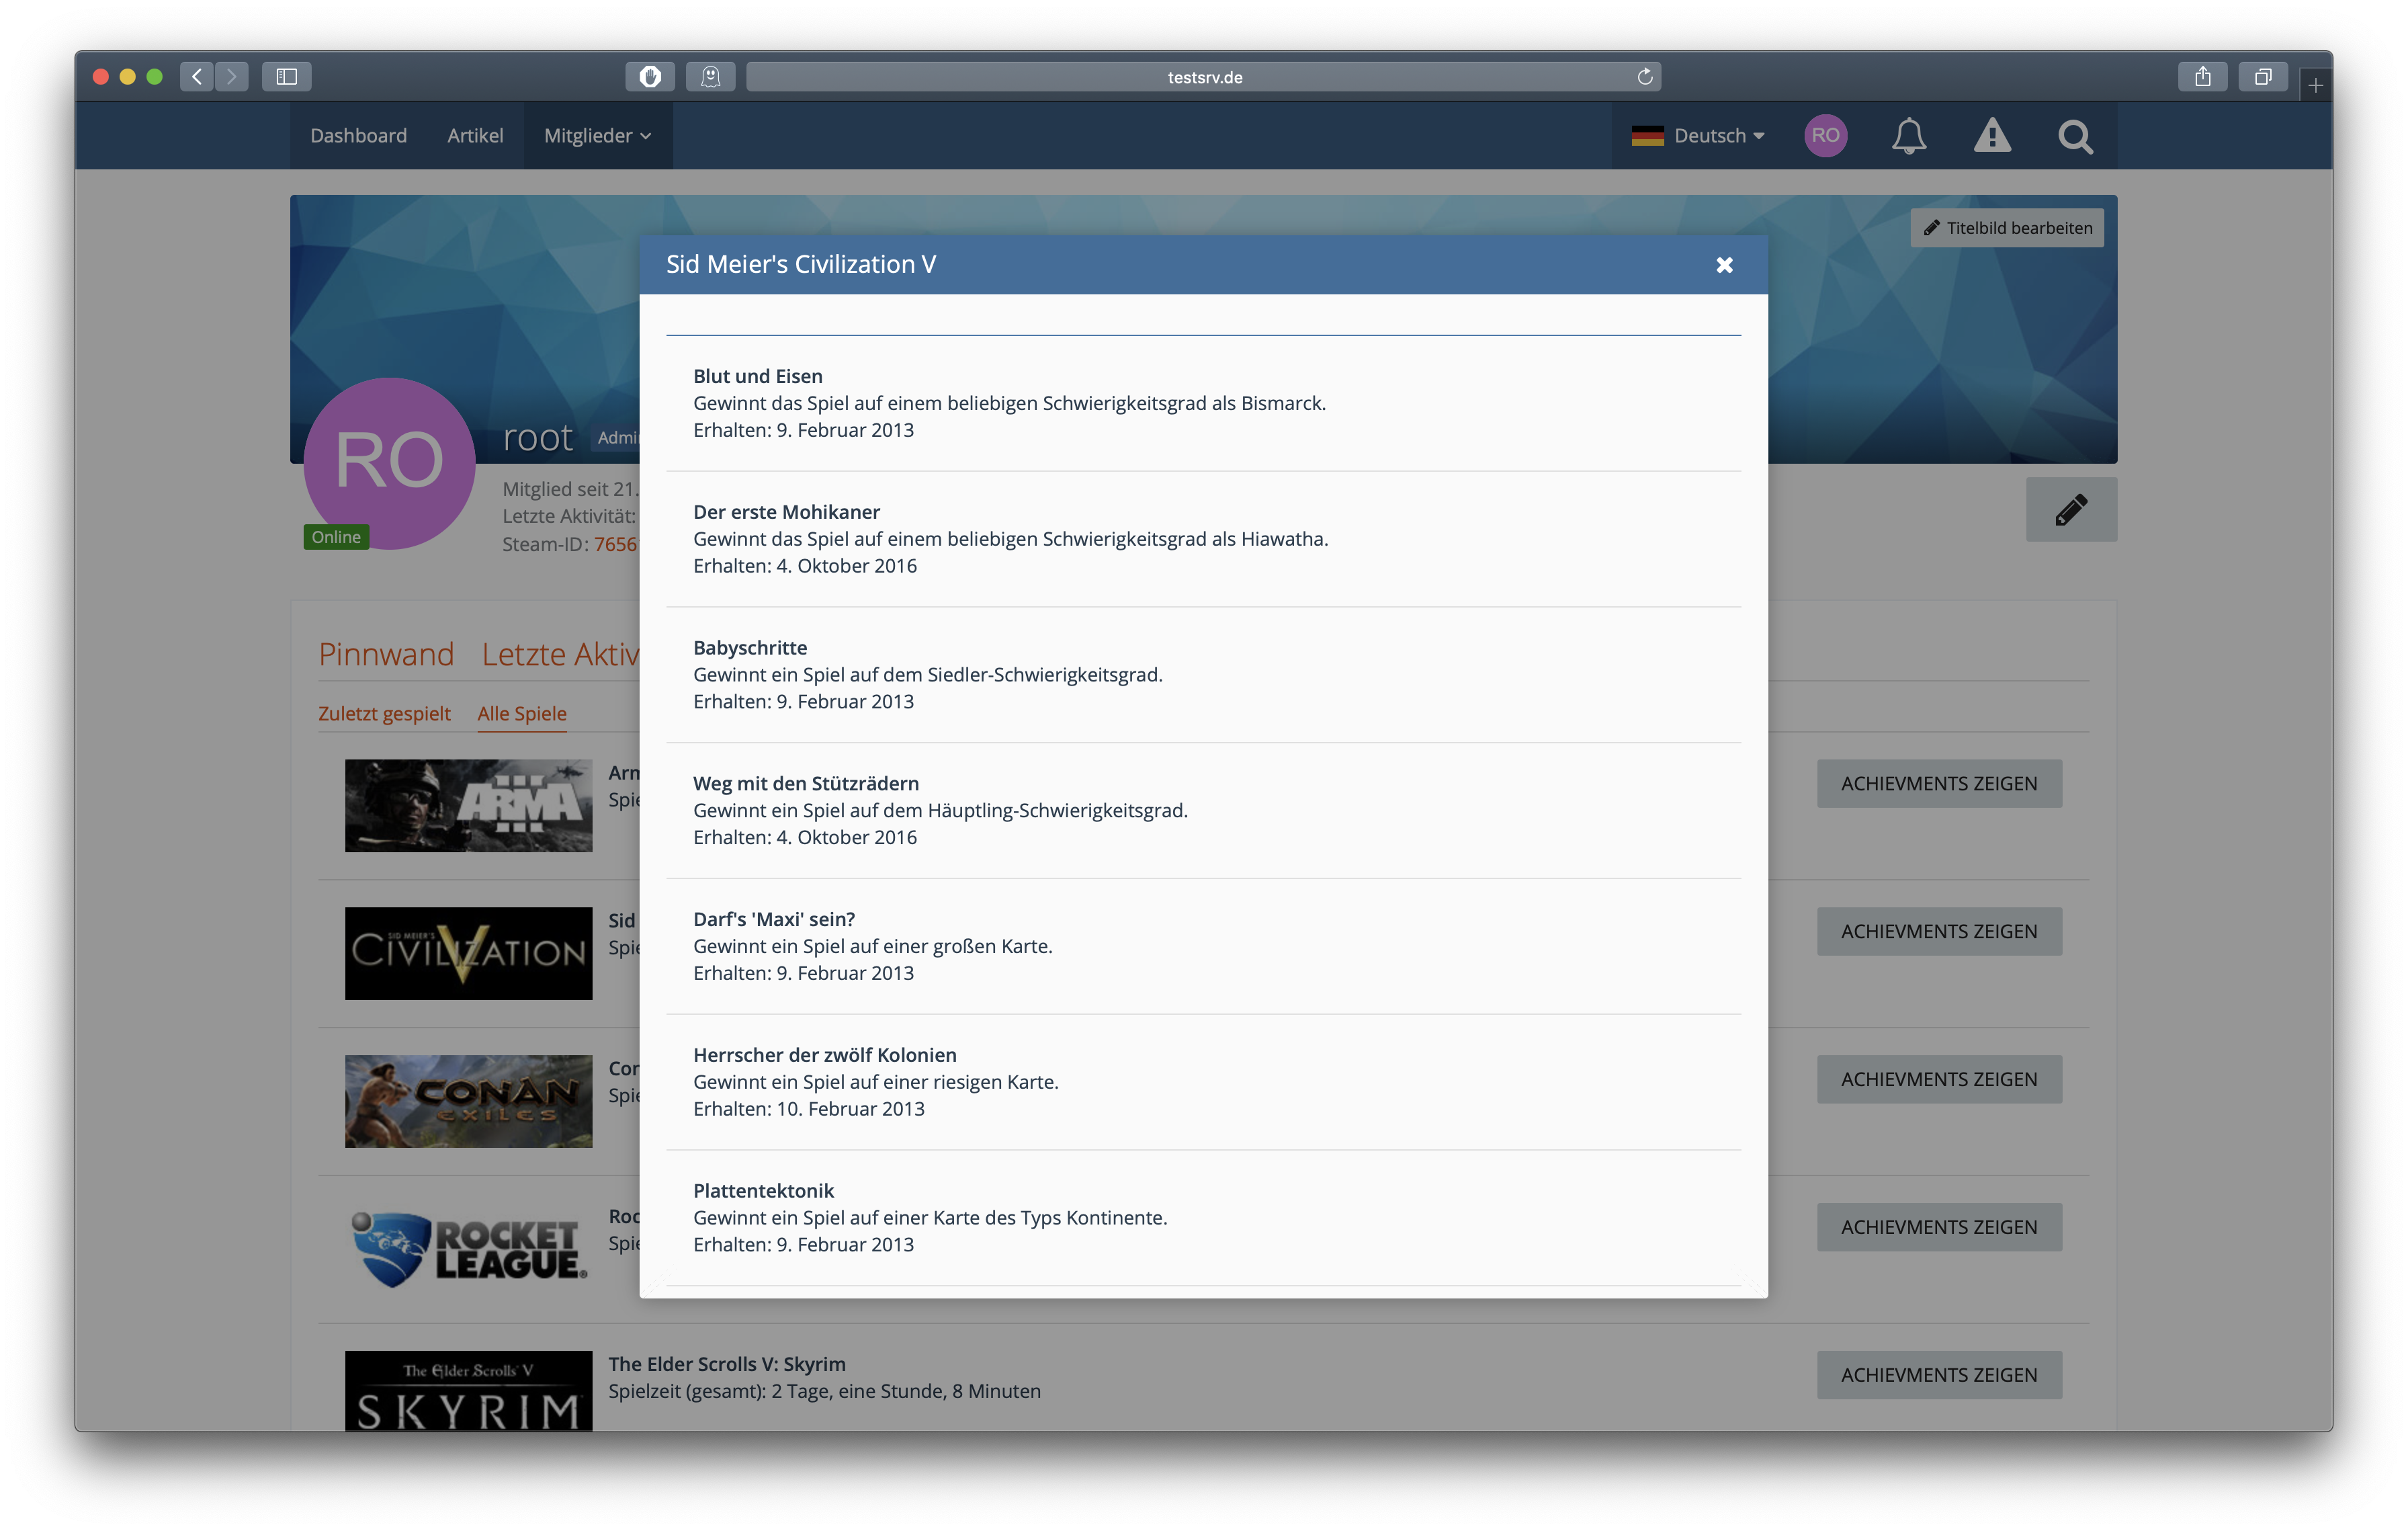Click the Der erste Mohikaner achievement title
This screenshot has width=2408, height=1531.
[786, 512]
